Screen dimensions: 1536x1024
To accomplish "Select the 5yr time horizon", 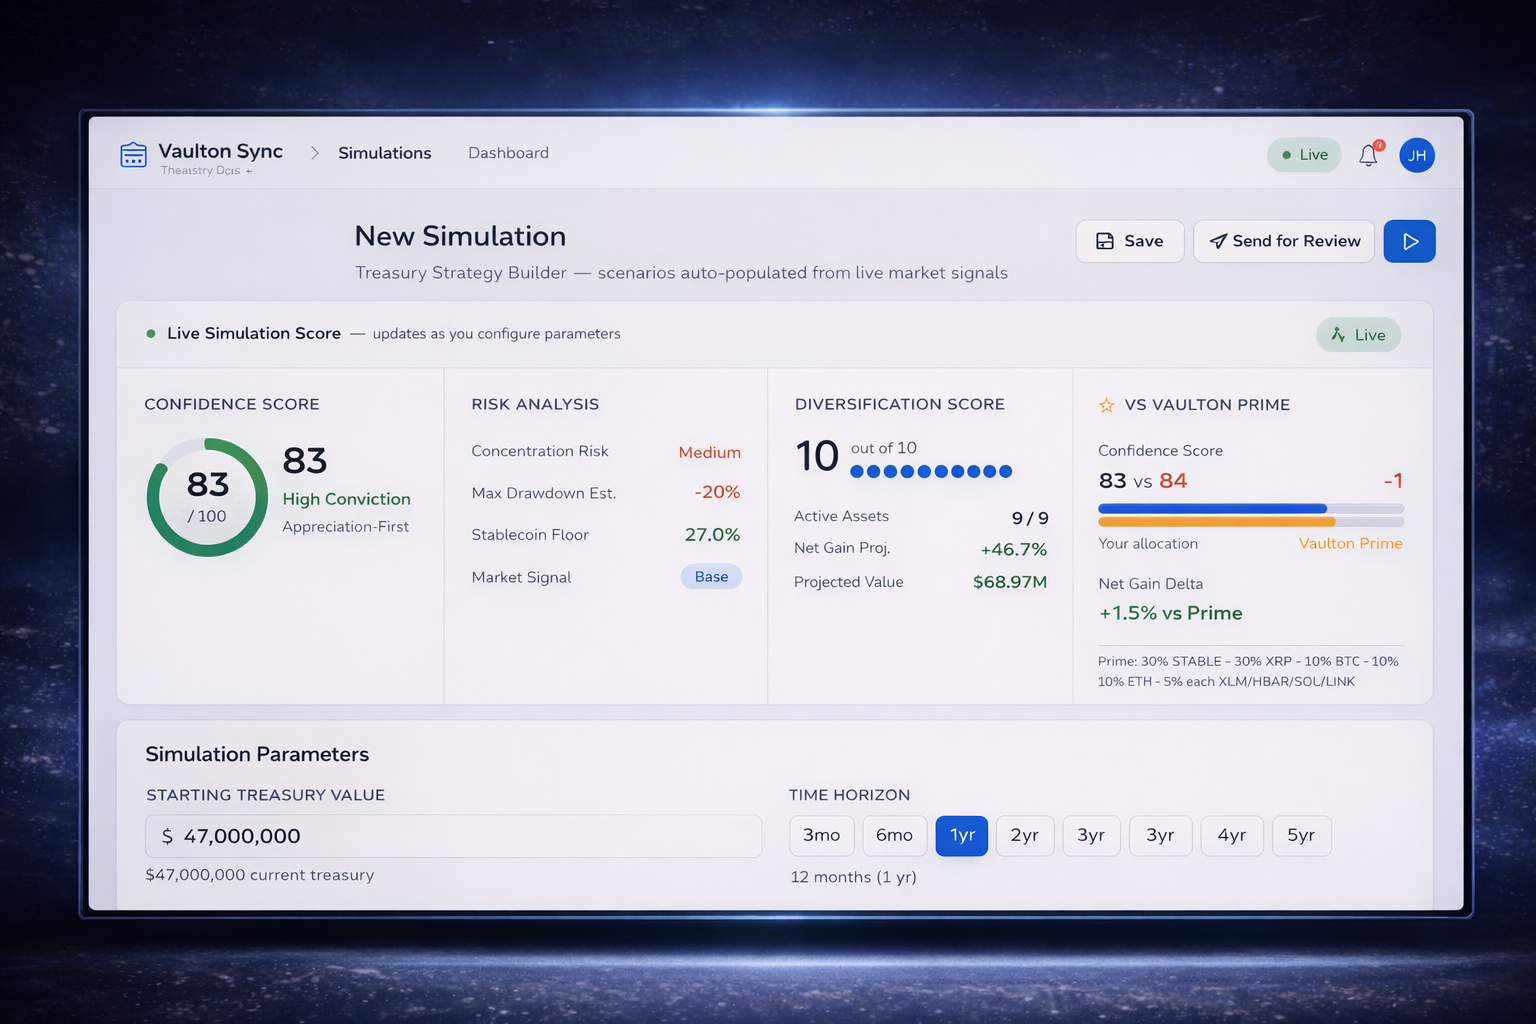I will click(1301, 835).
